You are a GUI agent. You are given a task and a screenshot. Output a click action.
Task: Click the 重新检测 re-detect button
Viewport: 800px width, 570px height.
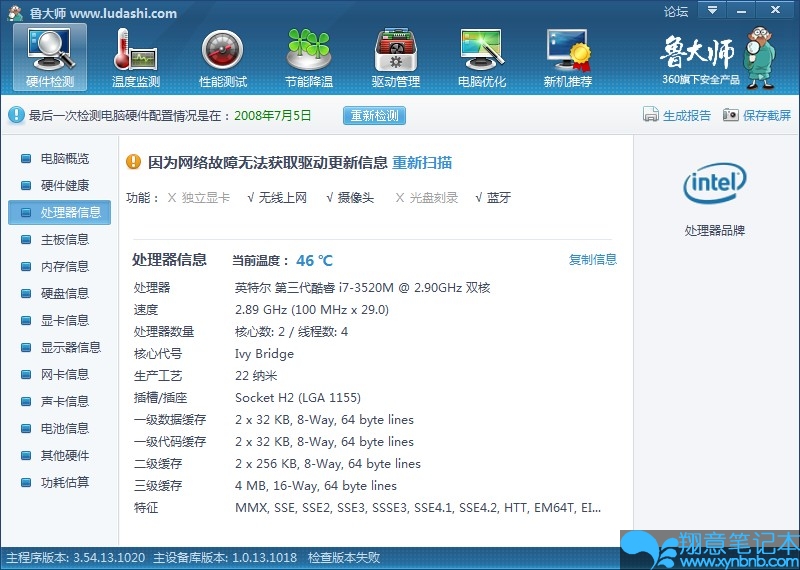[374, 115]
